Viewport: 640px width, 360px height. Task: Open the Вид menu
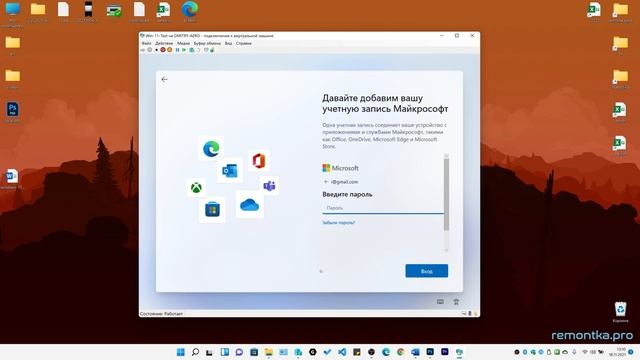coord(228,43)
